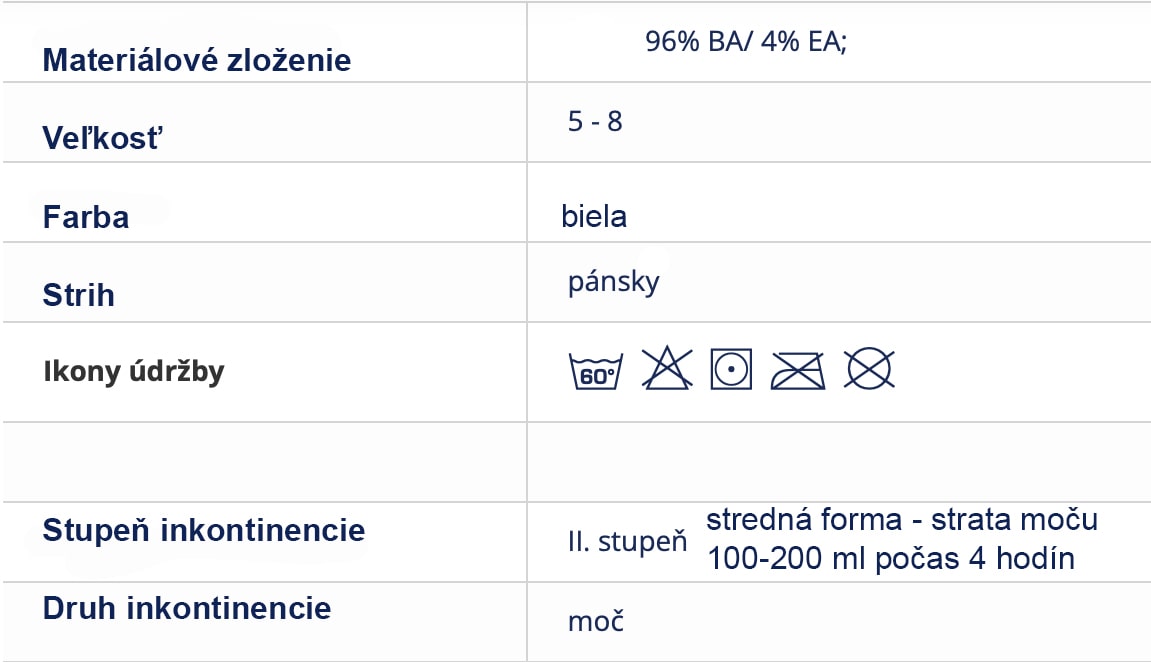Select the Ikony údržby label
Viewport: 1151px width, 662px height.
134,371
